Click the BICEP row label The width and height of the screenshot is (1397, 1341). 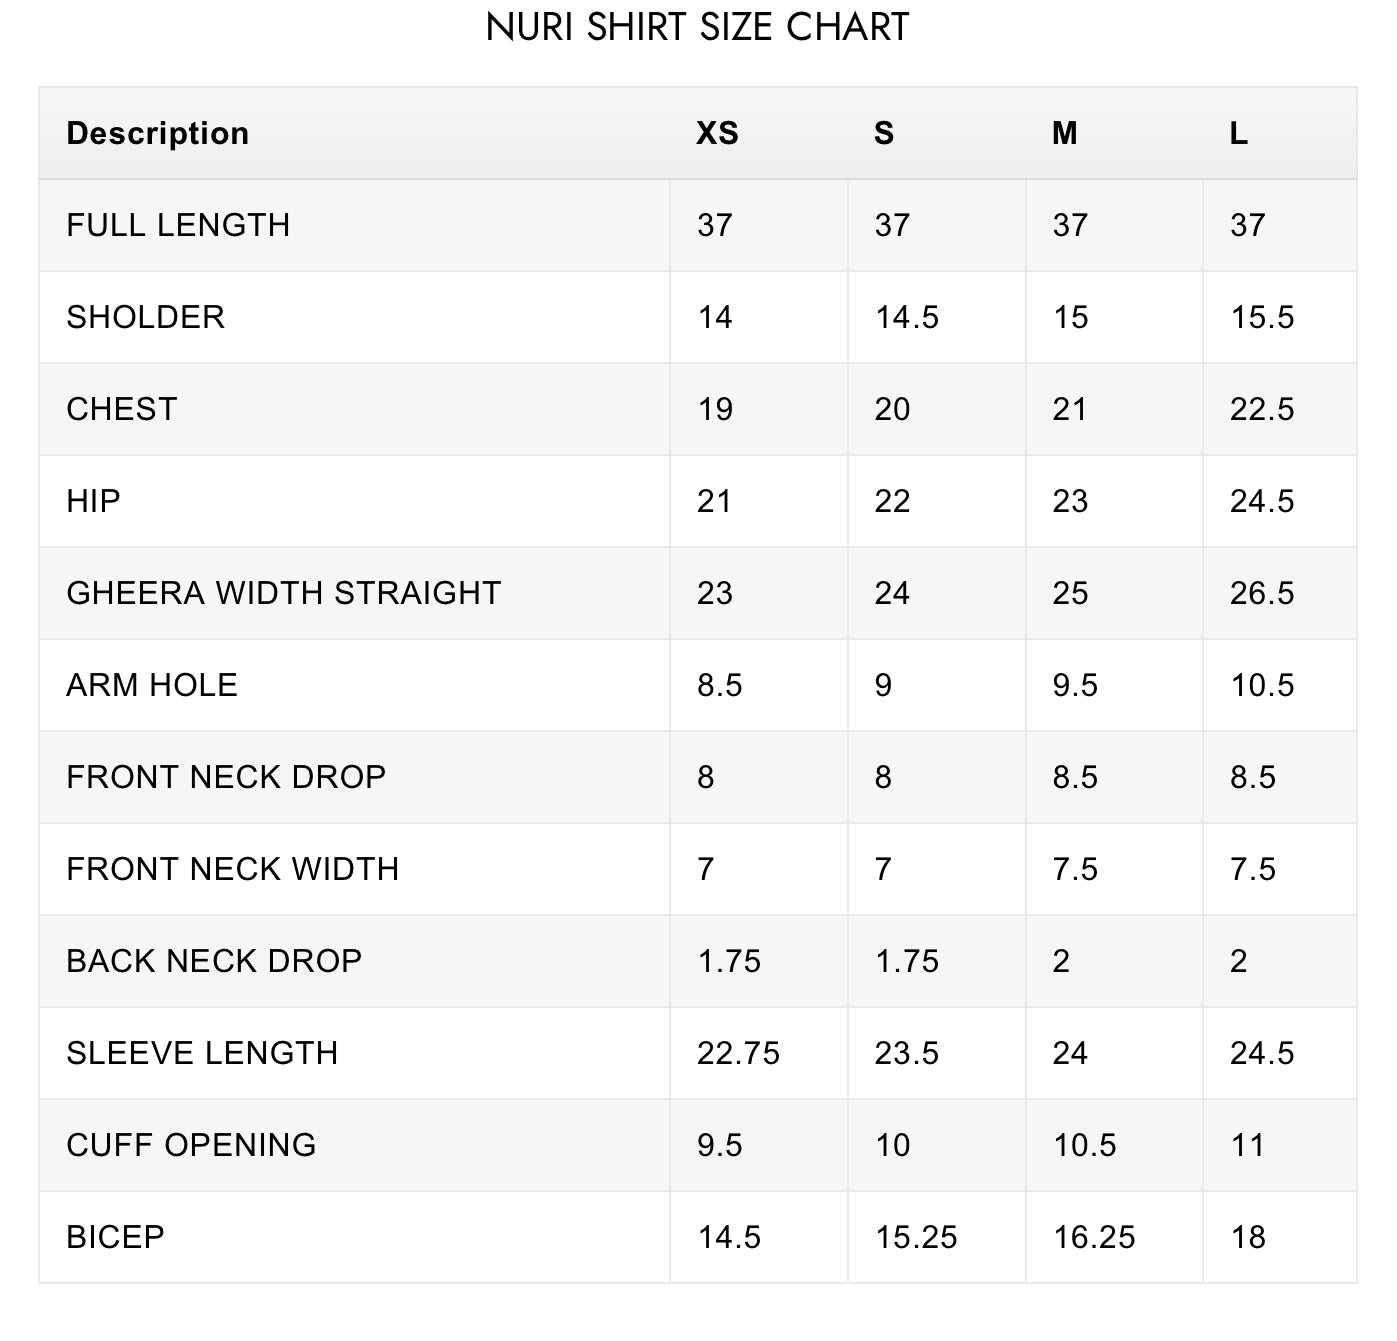(x=115, y=1237)
